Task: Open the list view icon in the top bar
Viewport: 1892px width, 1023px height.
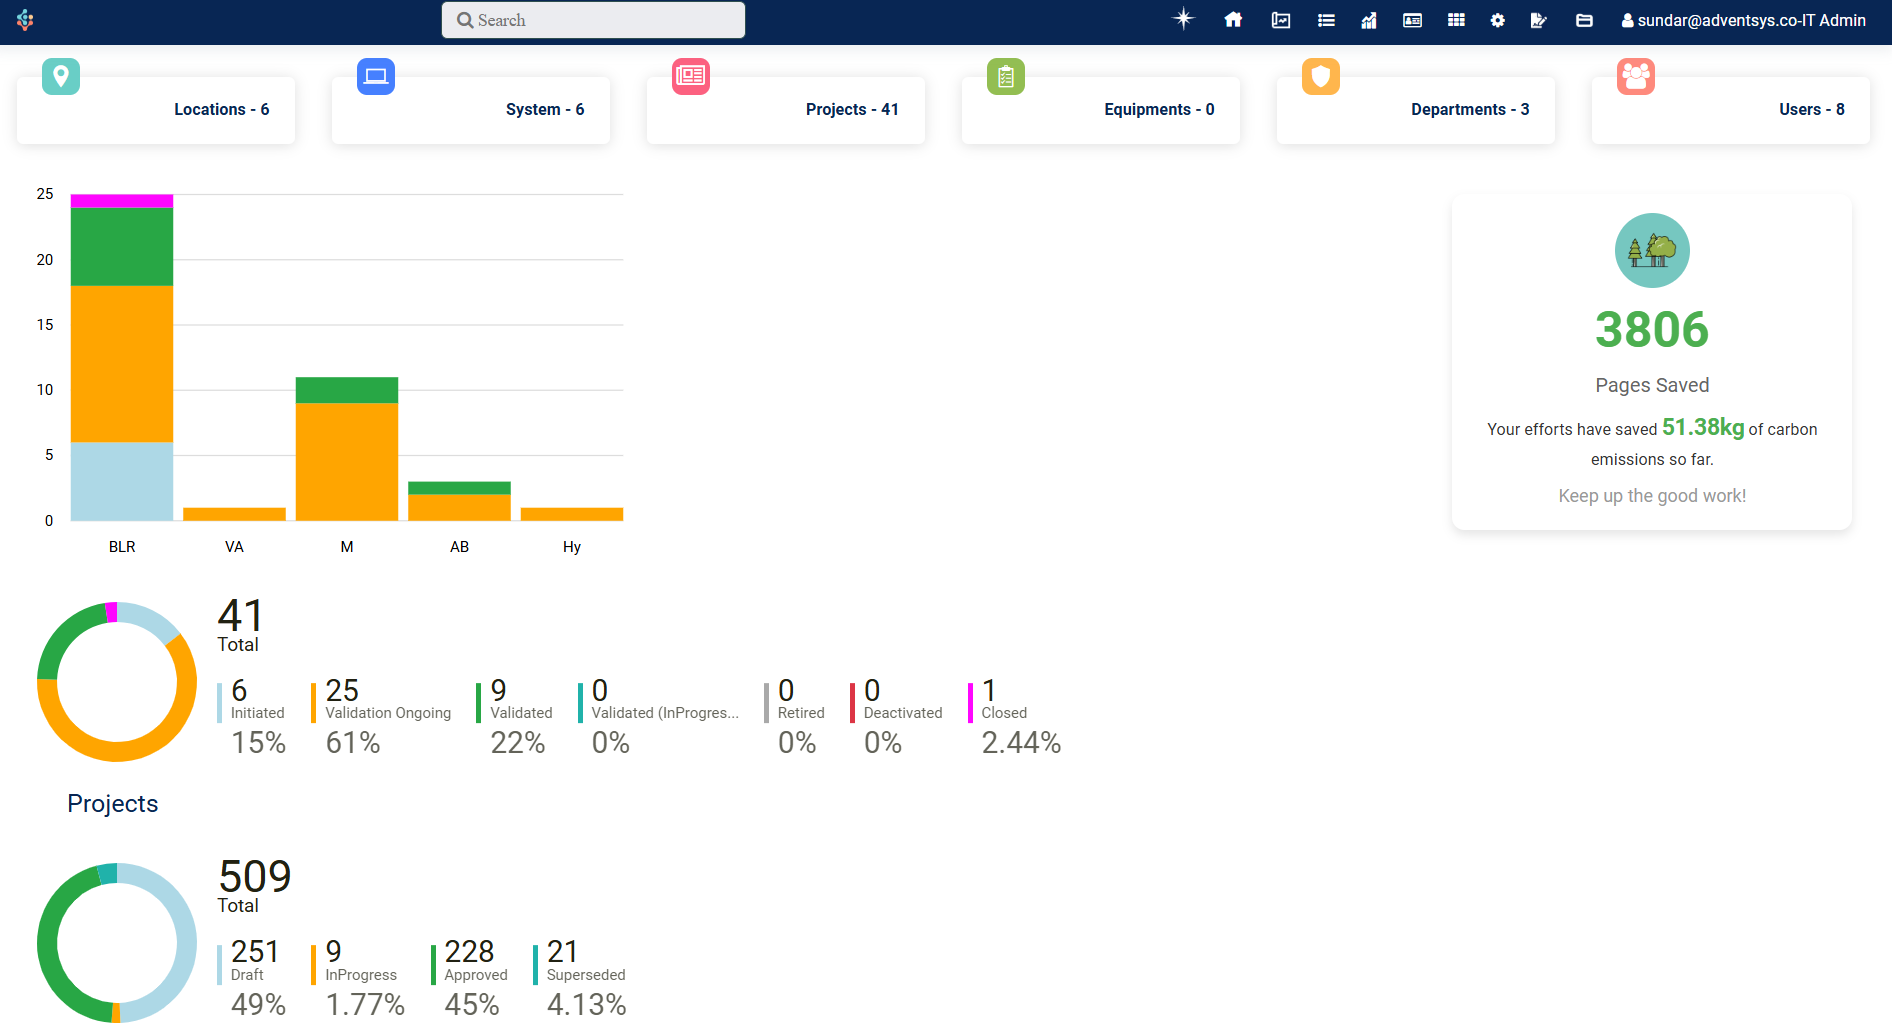Action: [1325, 19]
